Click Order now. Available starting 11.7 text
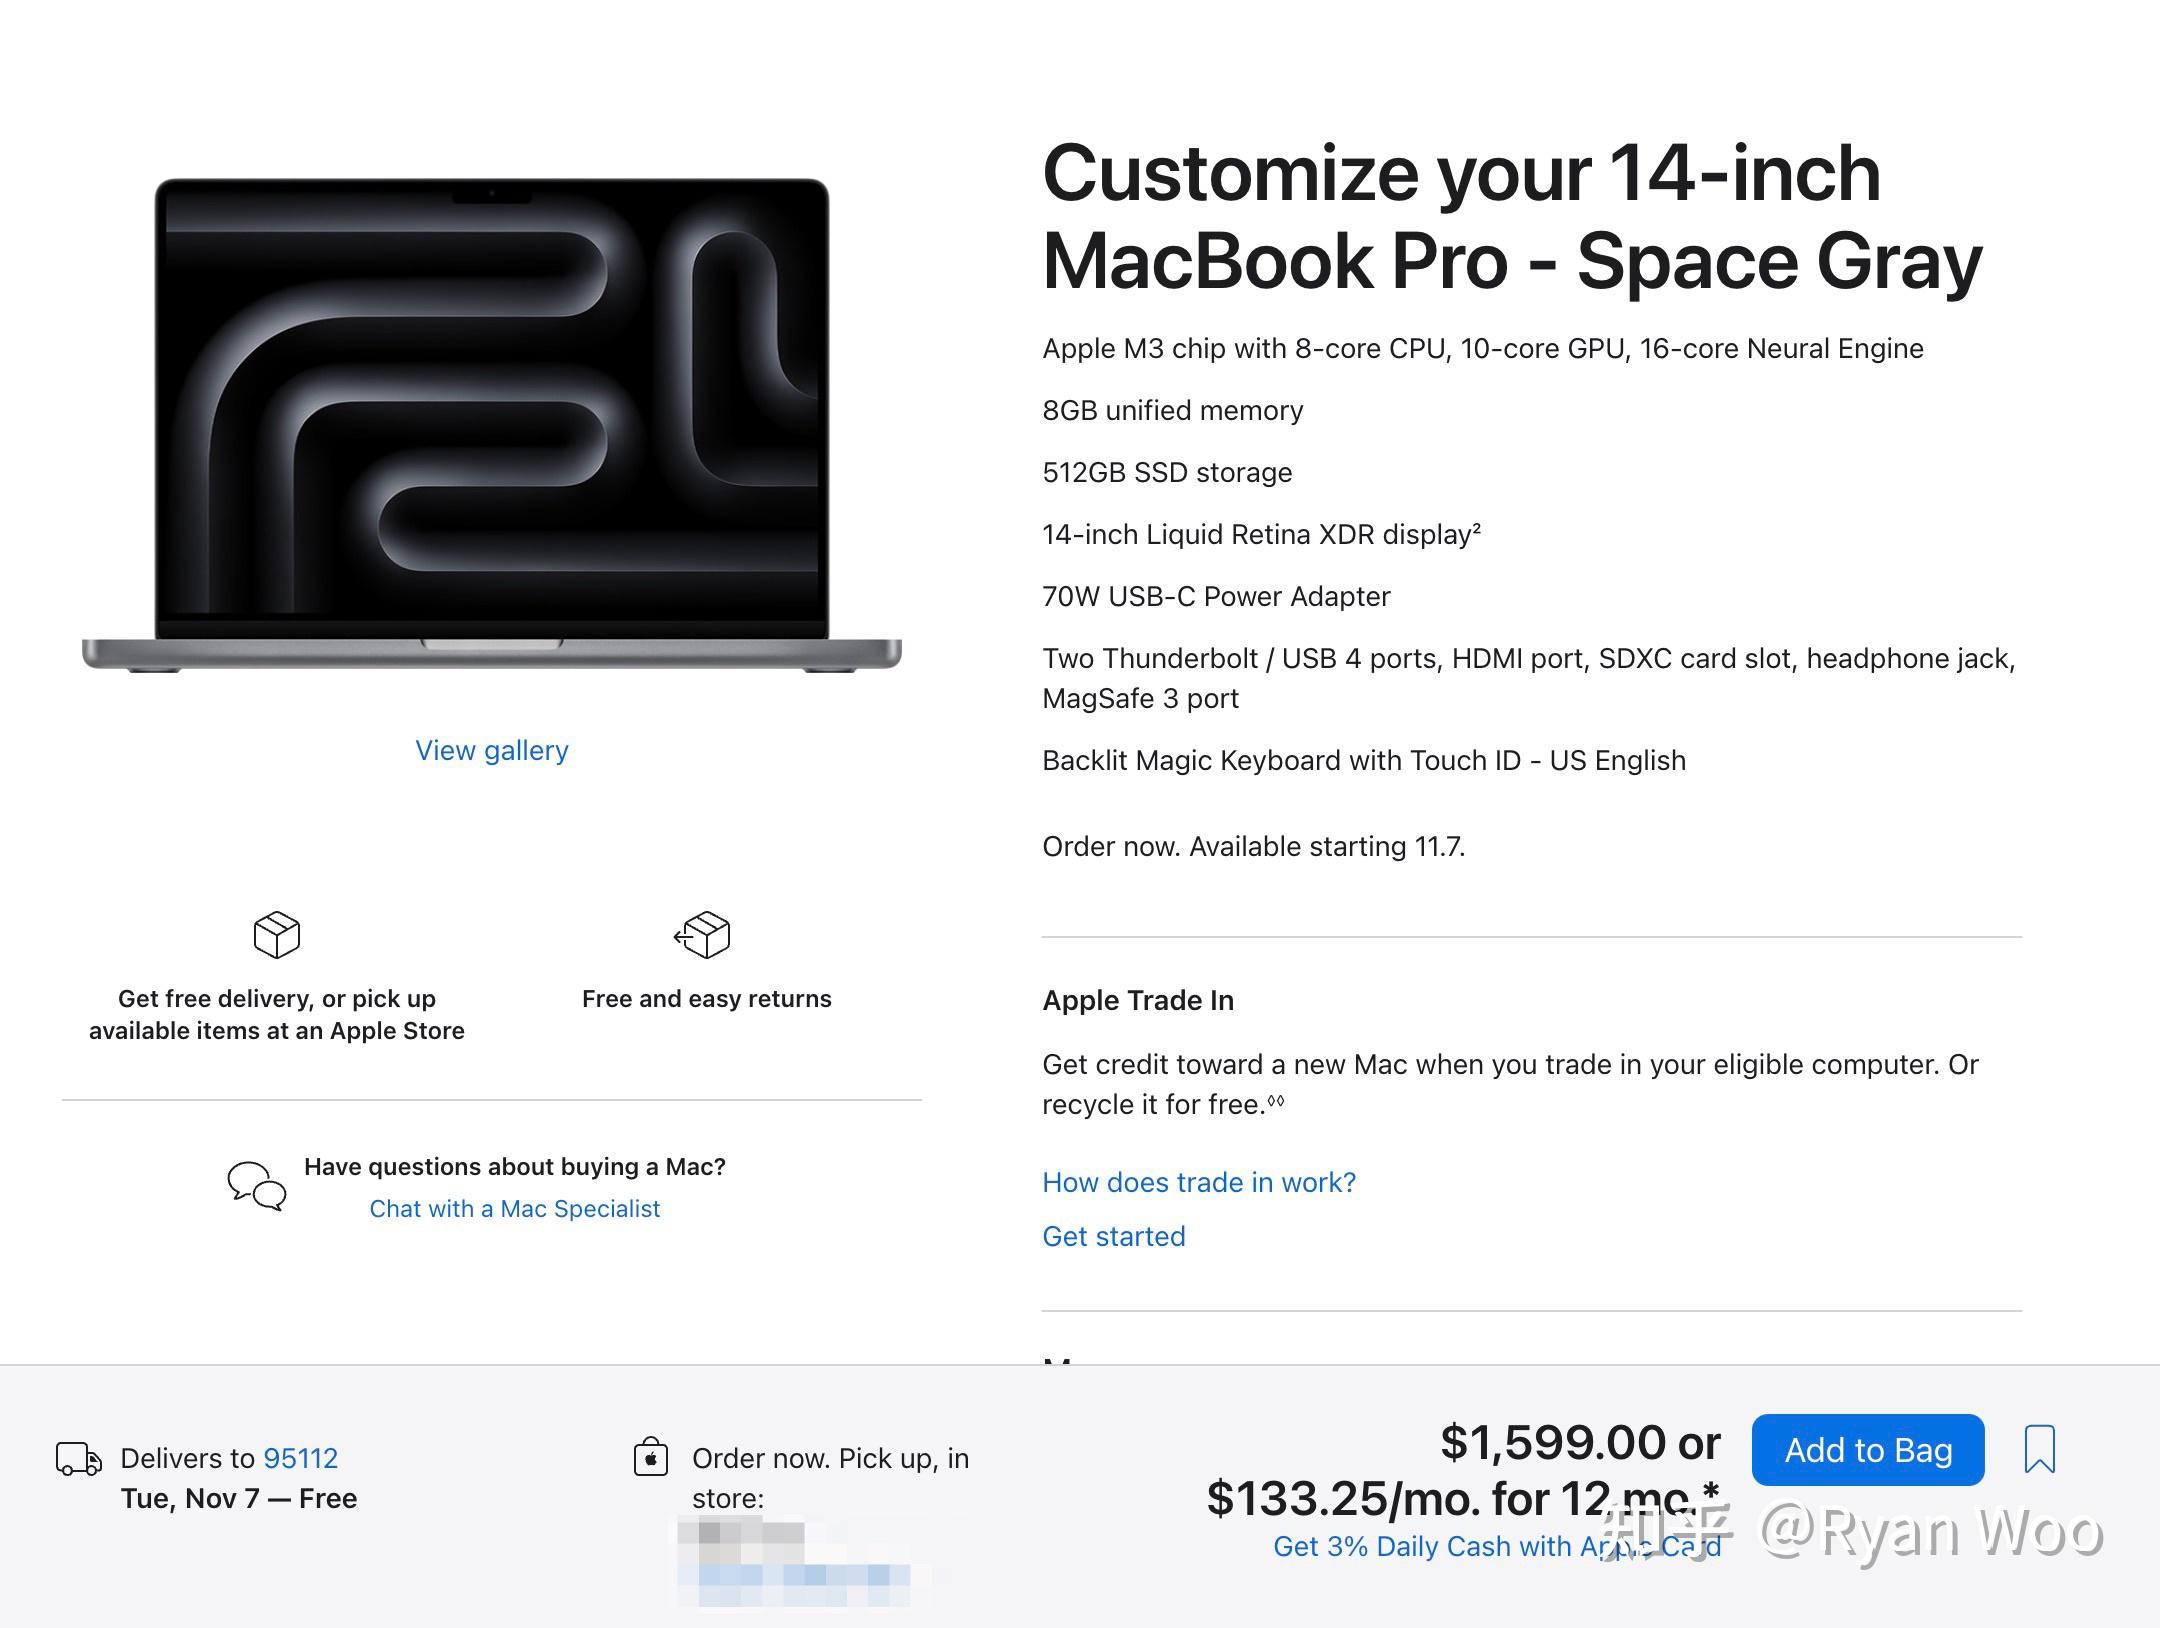The image size is (2160, 1628). click(1253, 846)
